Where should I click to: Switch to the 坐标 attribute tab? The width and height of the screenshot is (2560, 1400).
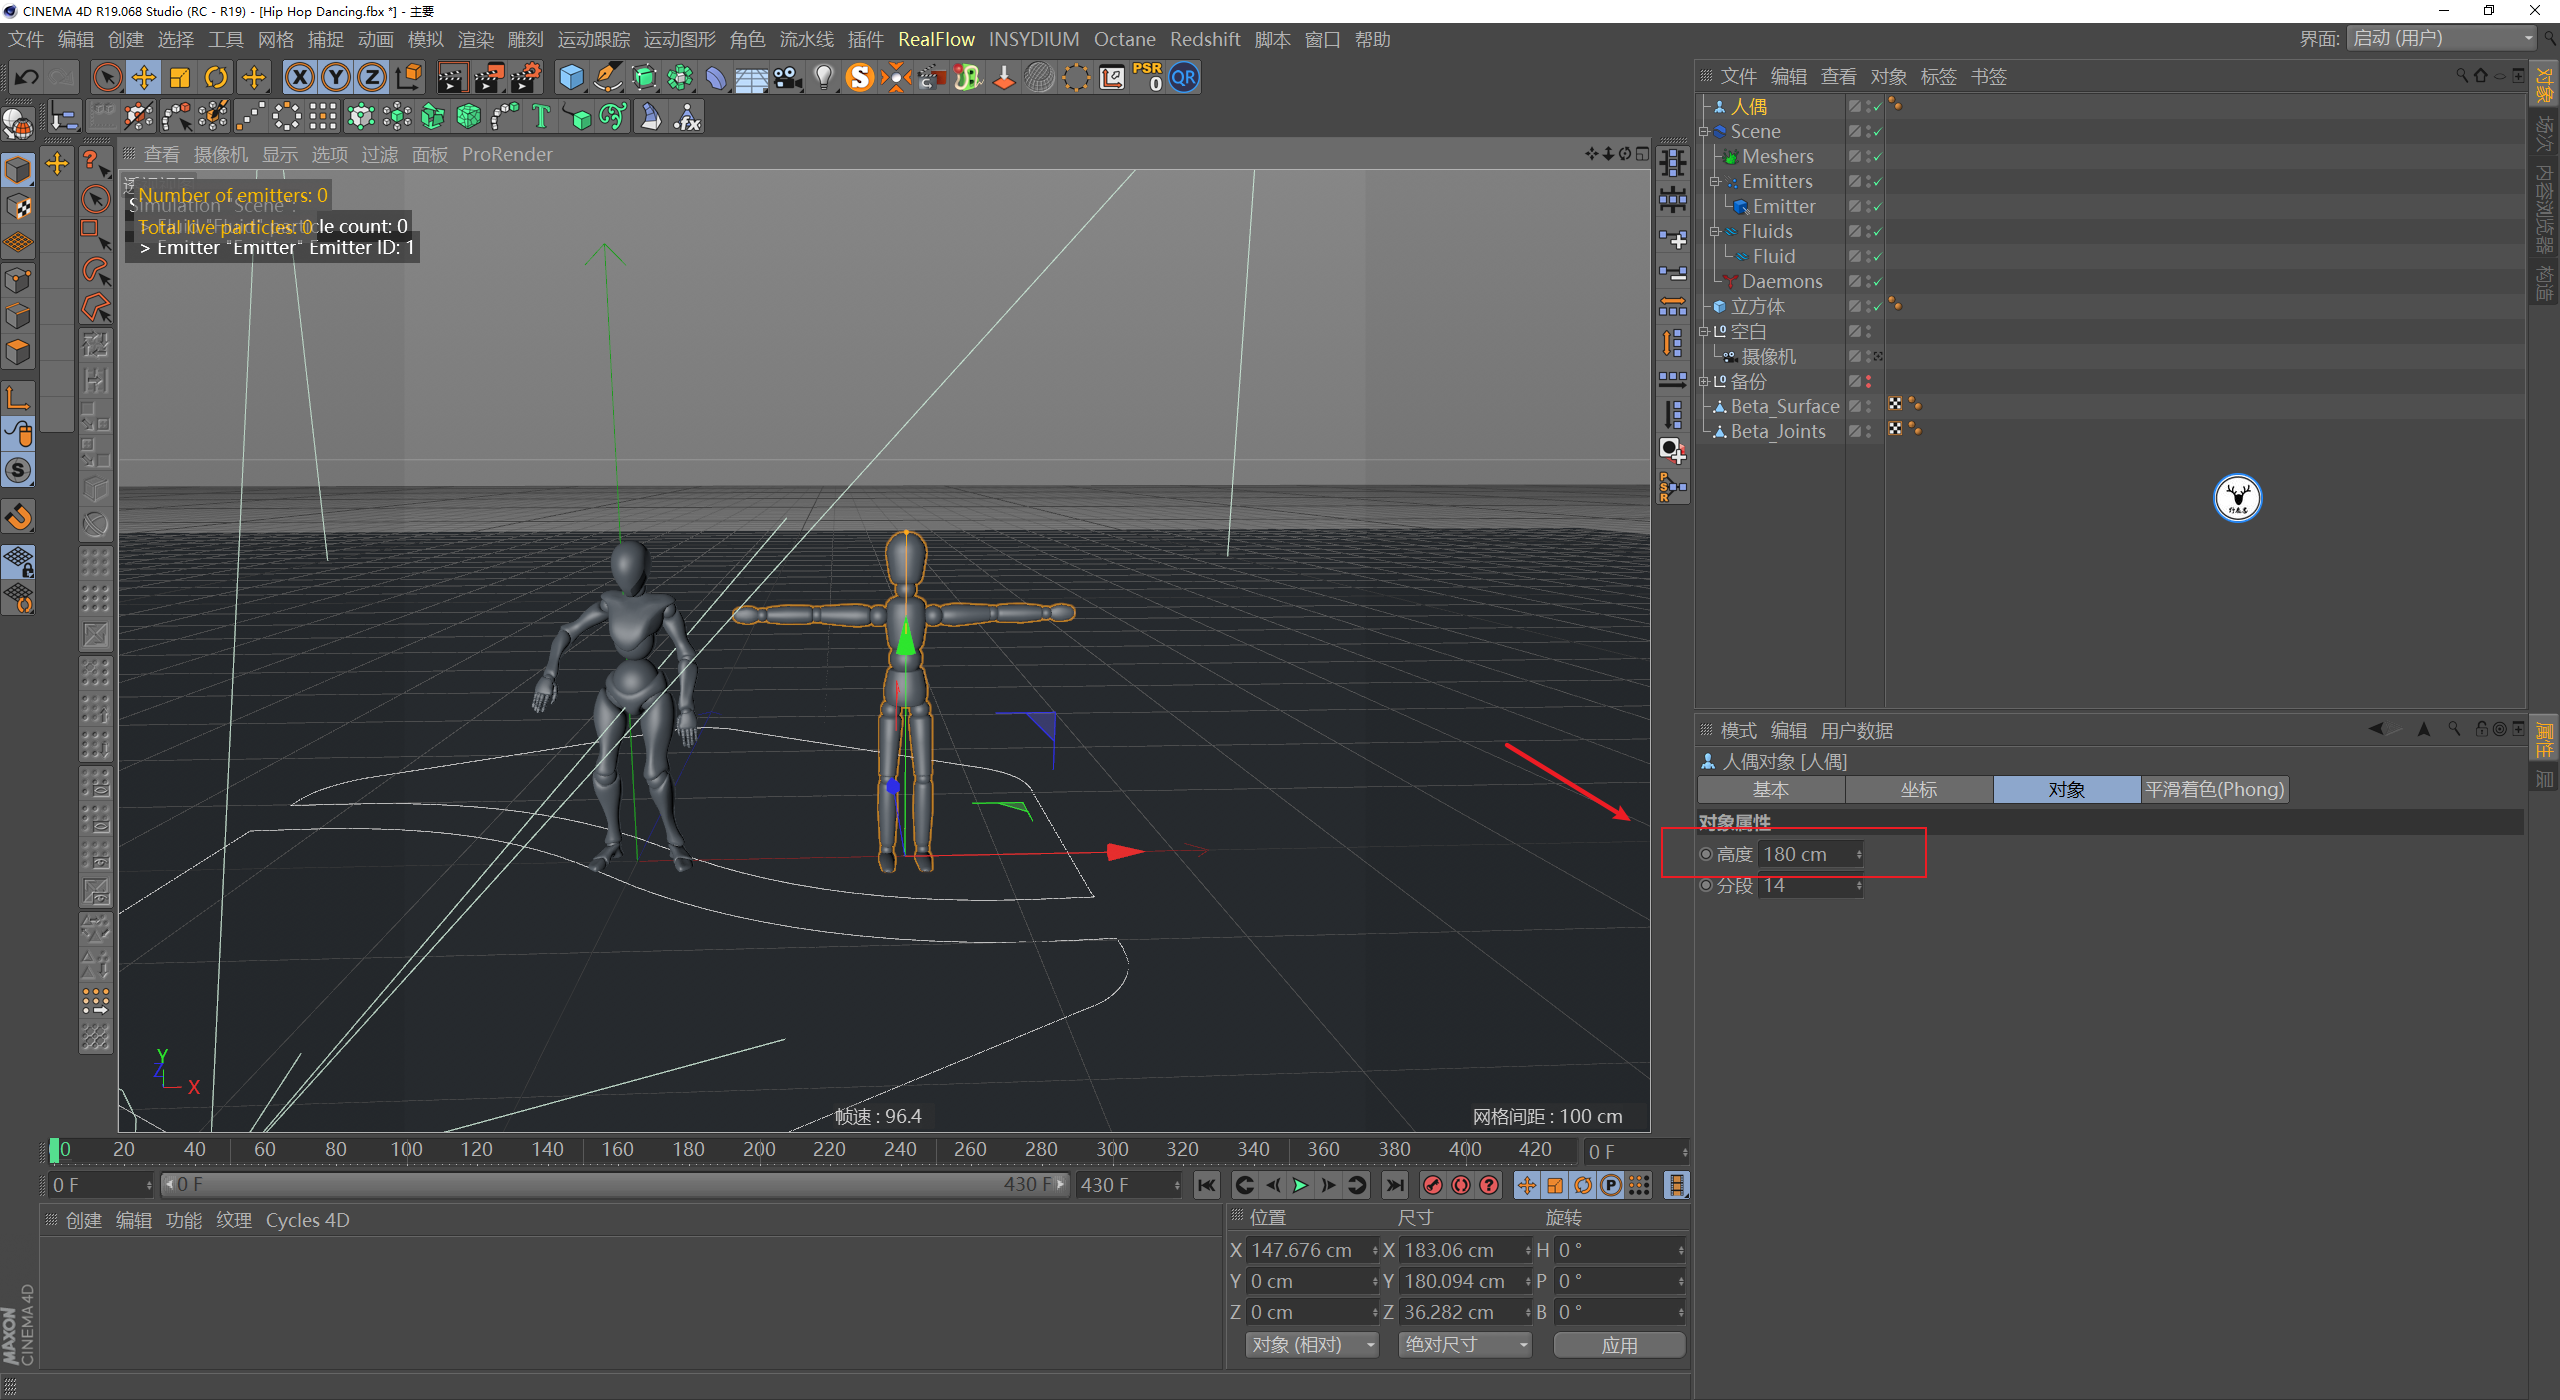(x=1918, y=790)
